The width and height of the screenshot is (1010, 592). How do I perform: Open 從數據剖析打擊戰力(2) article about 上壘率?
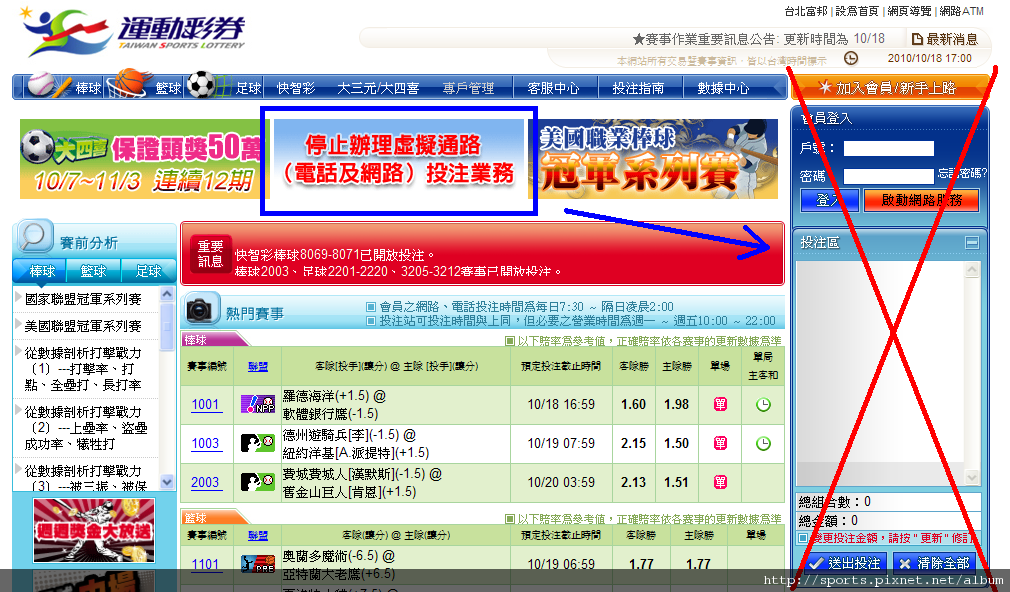coord(86,428)
